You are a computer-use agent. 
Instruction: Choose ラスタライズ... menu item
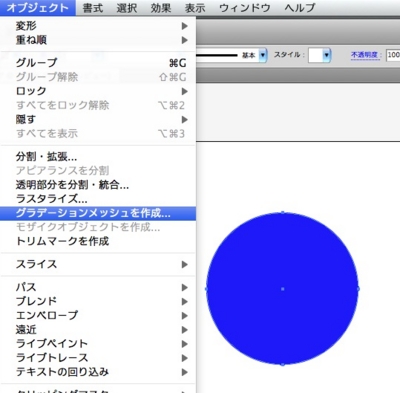(x=98, y=199)
